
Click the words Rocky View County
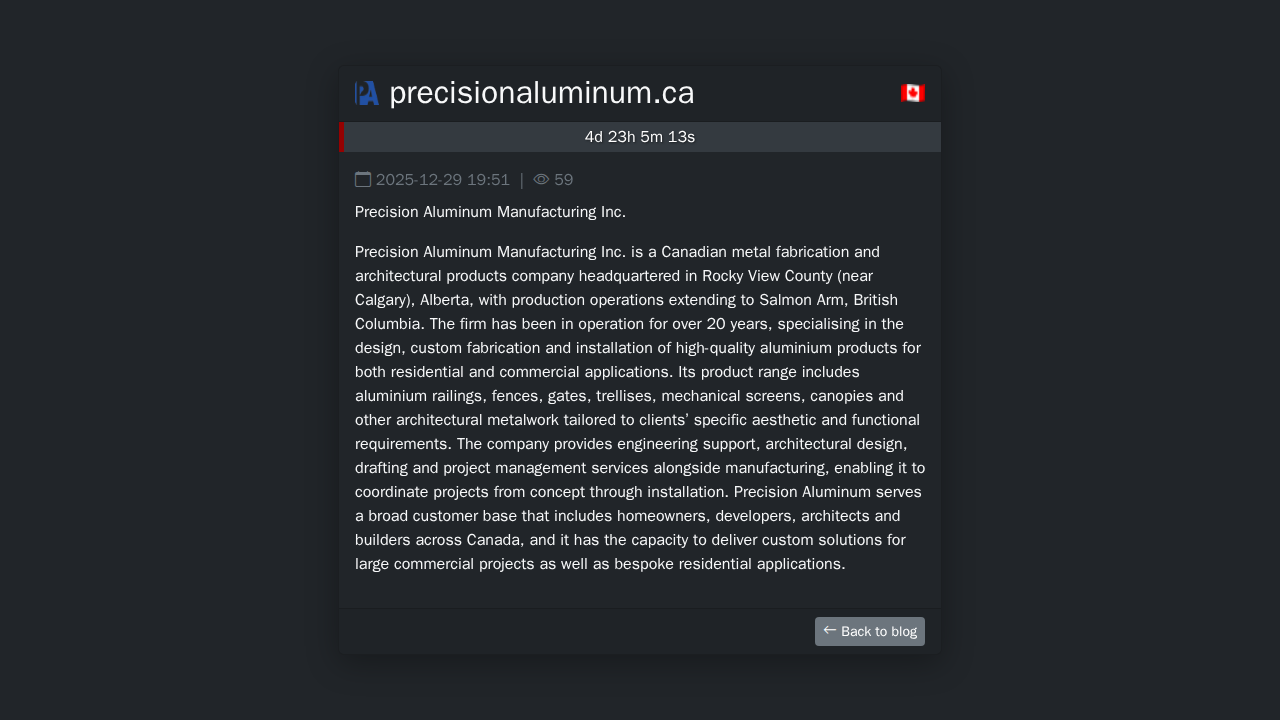click(x=767, y=276)
